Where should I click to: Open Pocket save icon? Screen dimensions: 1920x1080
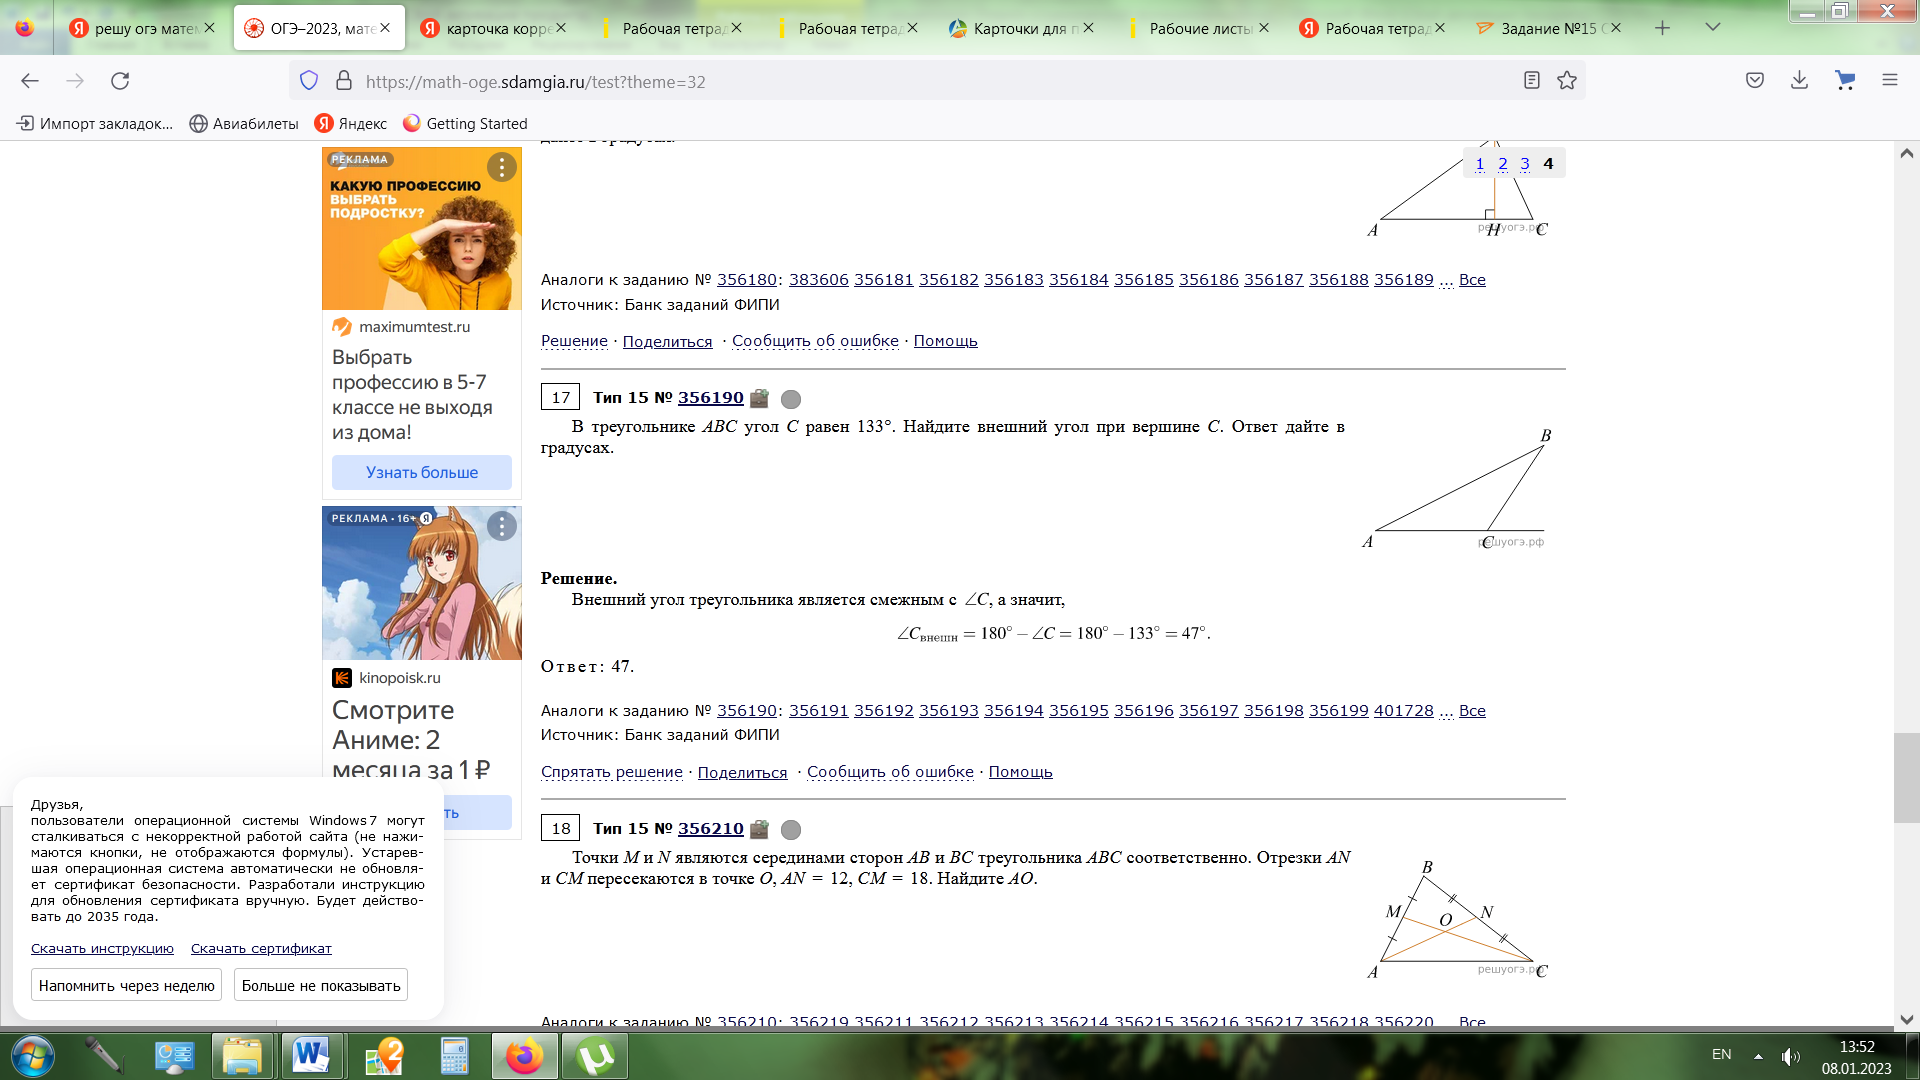pos(1755,81)
